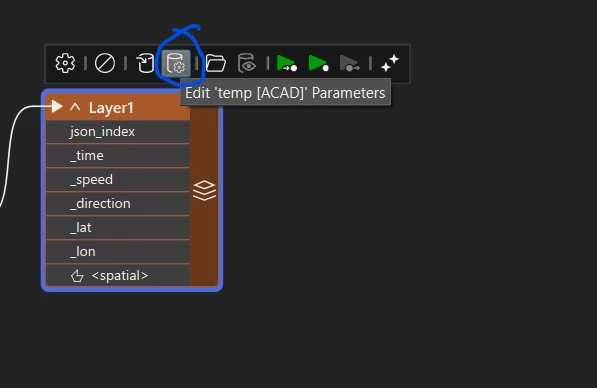
Task: Click the Layer1 input port triangle
Action: [56, 106]
